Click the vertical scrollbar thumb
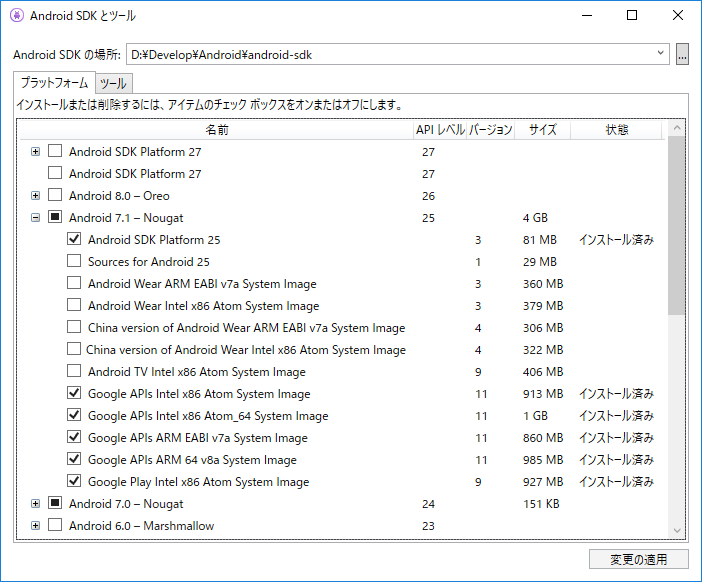The image size is (702, 582). pos(676,226)
